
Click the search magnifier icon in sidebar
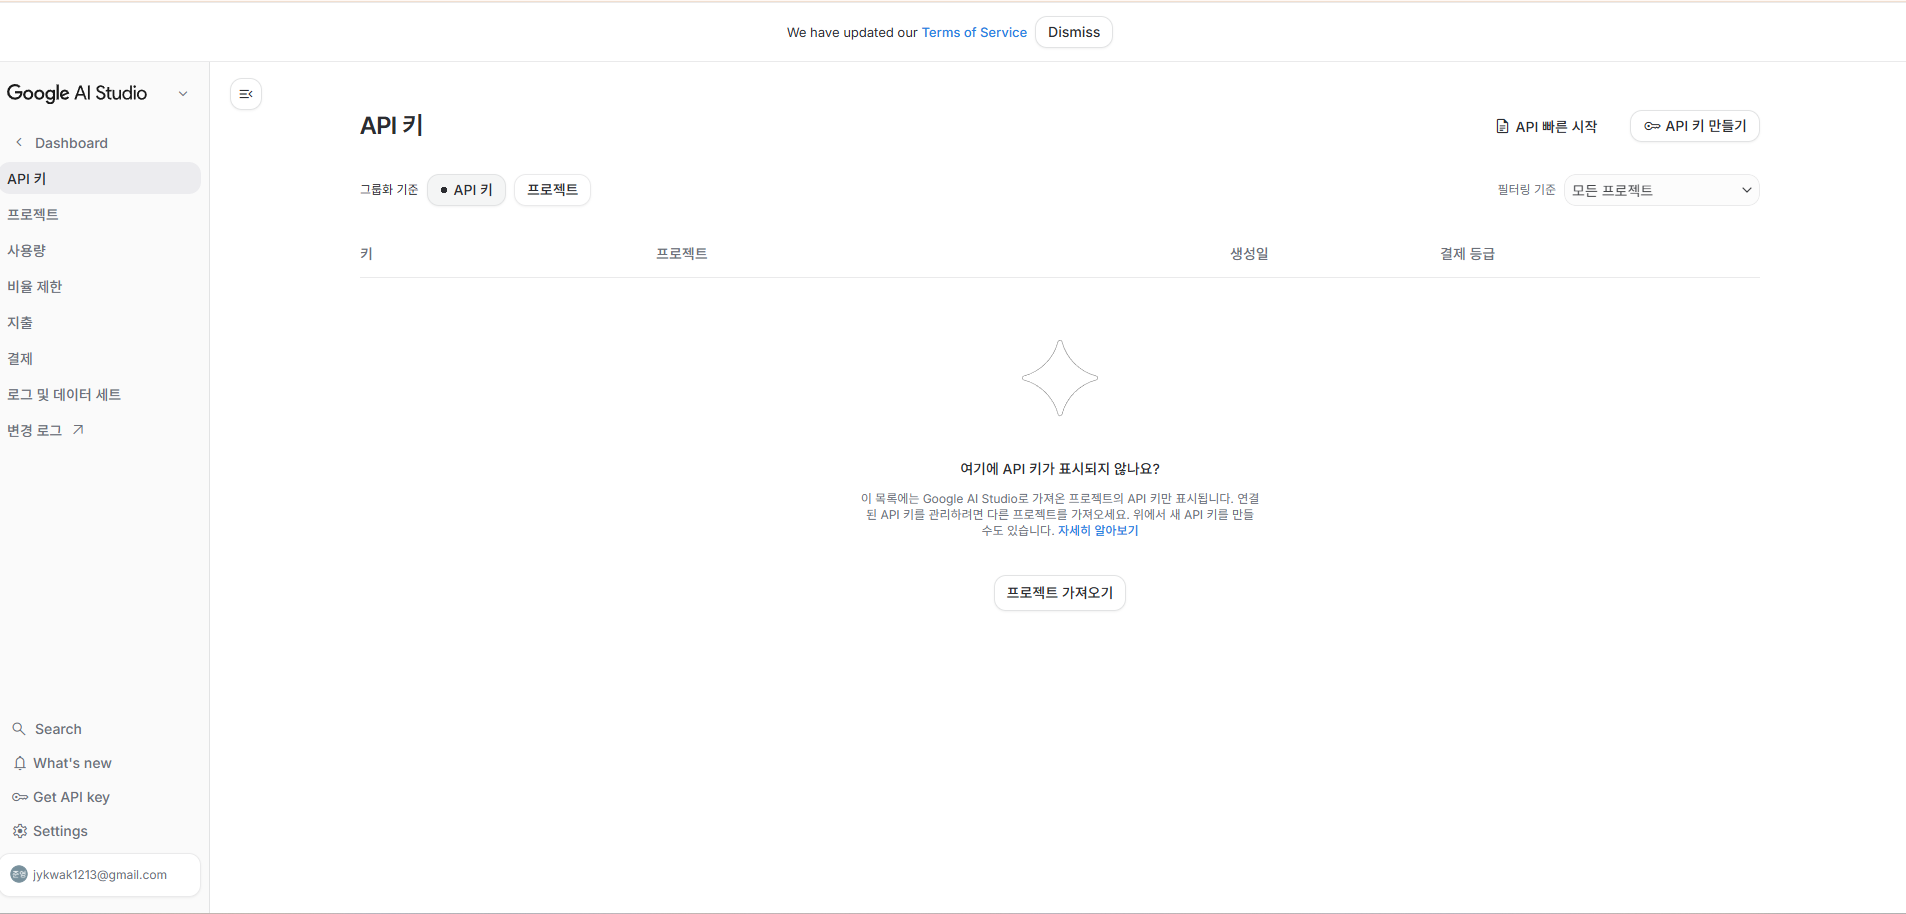[x=19, y=729]
